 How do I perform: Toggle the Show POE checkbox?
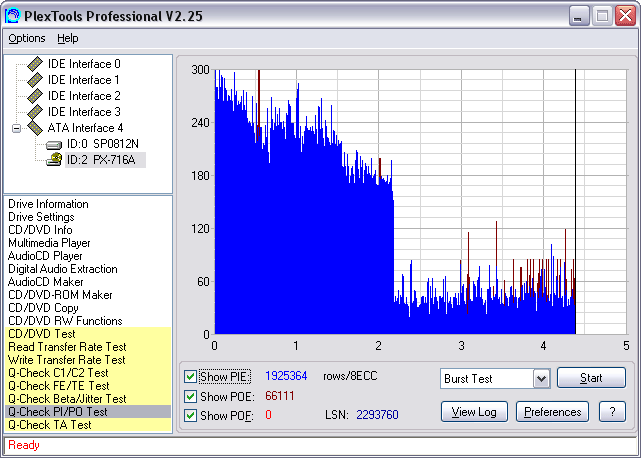pyautogui.click(x=190, y=396)
